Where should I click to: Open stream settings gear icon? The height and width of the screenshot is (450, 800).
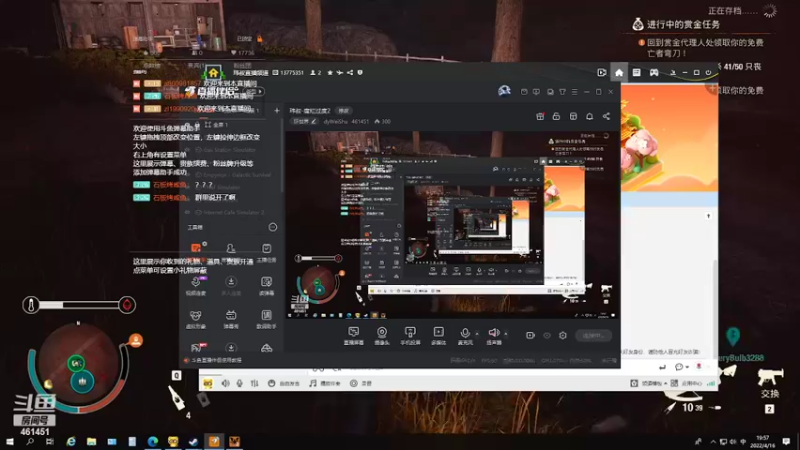pos(563,335)
